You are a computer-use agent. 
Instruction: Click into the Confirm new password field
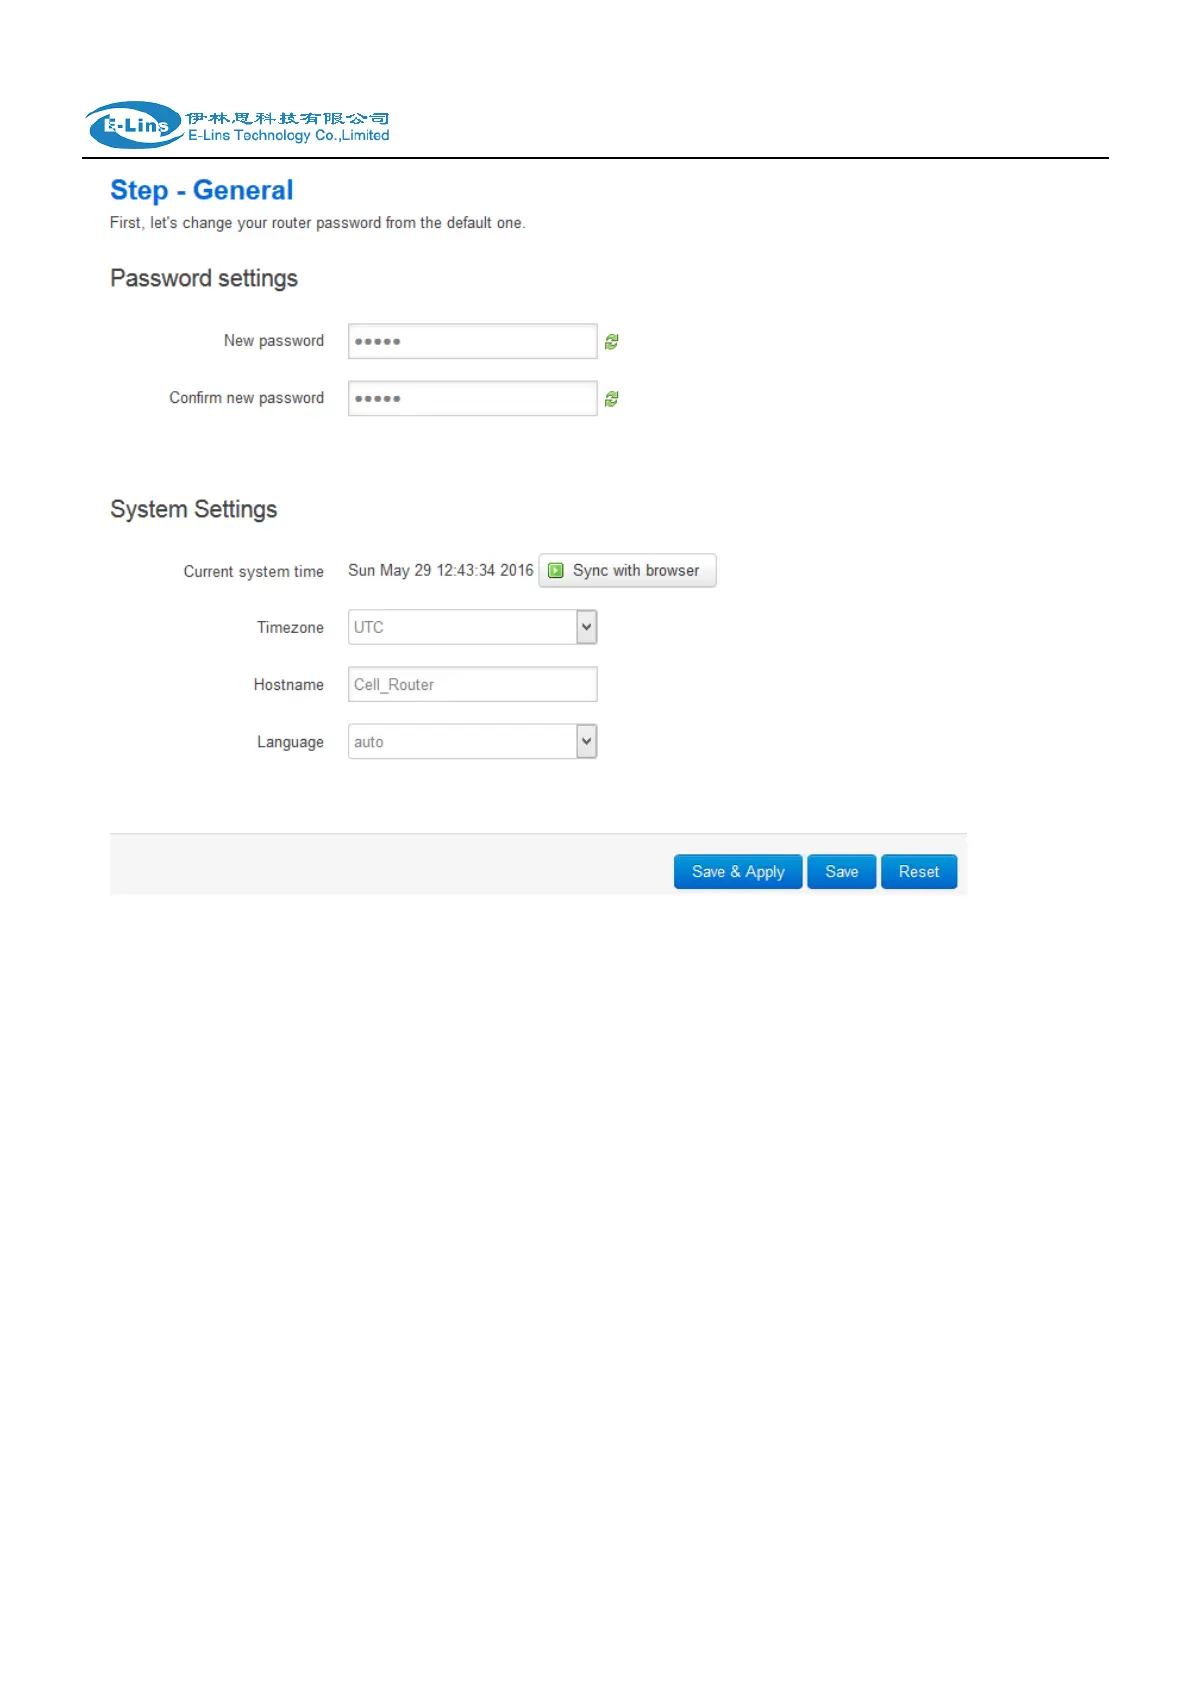pos(472,399)
